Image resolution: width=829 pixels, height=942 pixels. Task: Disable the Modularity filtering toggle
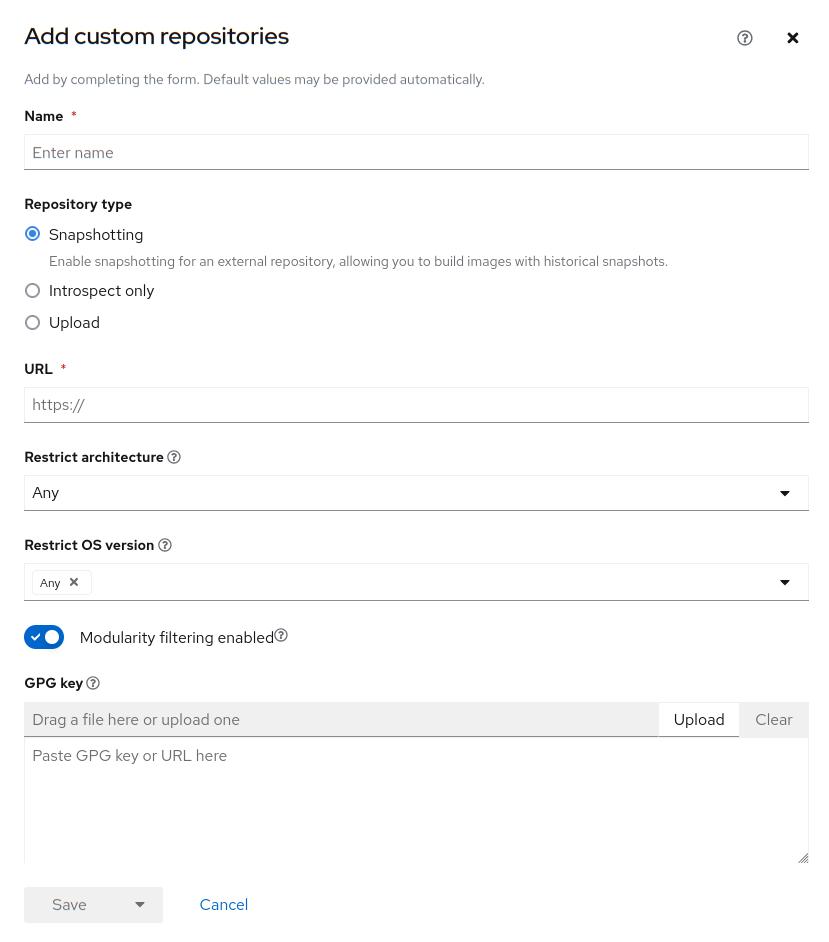tap(44, 637)
